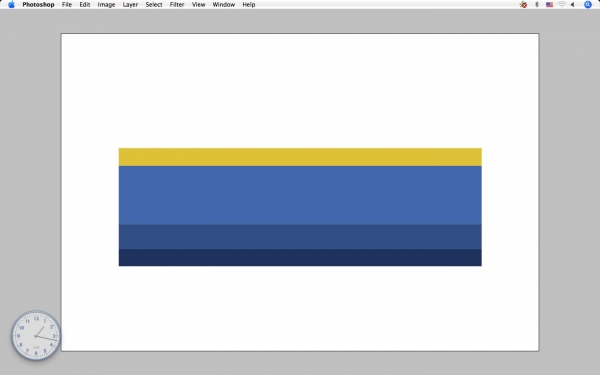600x375 pixels.
Task: Click the volume speaker icon
Action: 572,5
